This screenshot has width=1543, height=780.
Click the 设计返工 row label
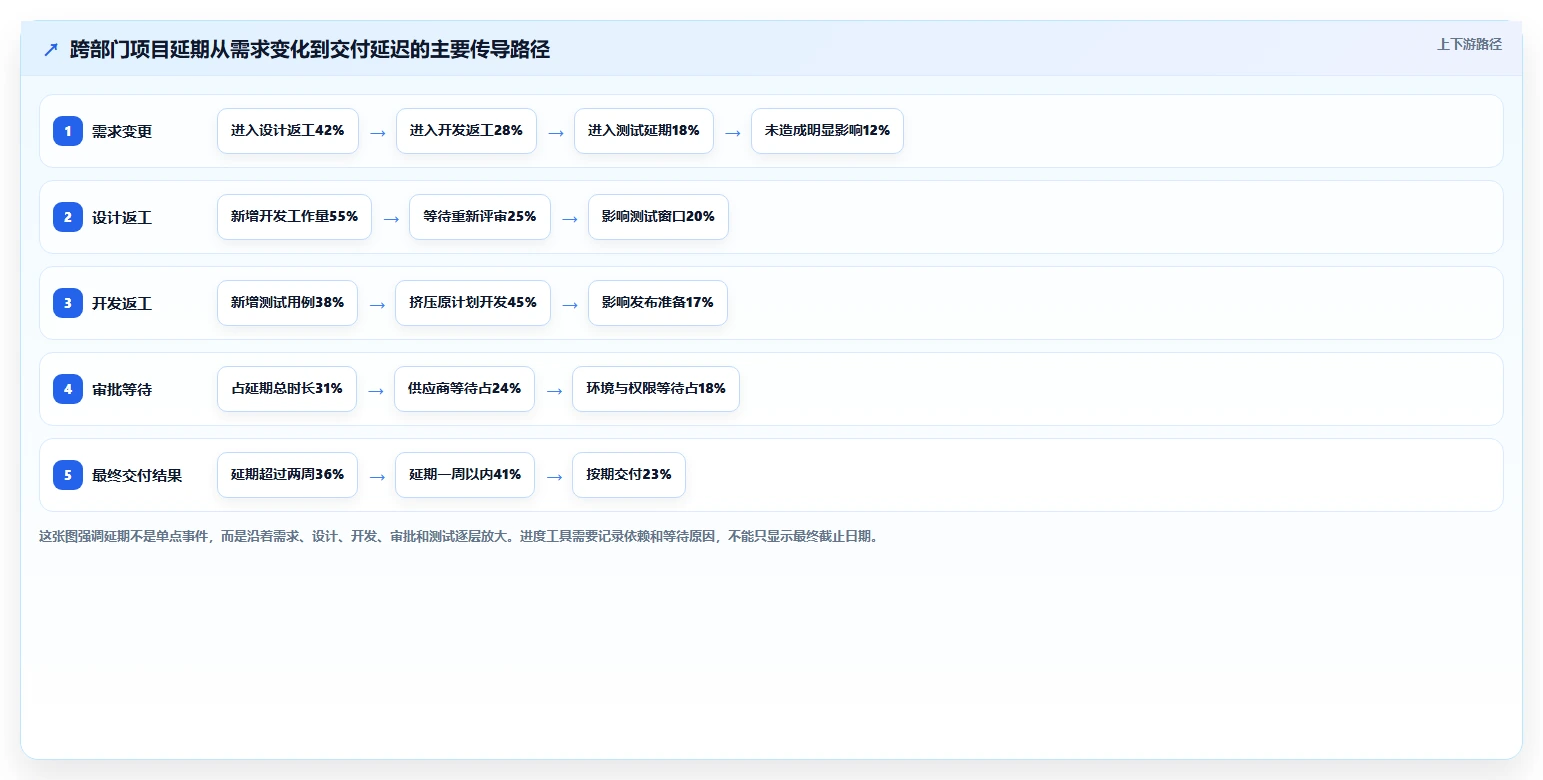pos(122,217)
